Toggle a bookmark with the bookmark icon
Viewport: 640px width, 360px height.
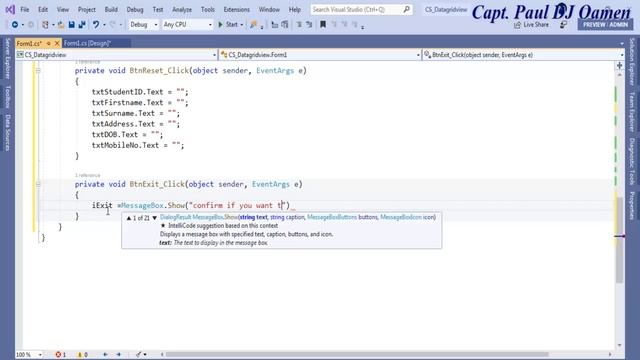(x=323, y=25)
